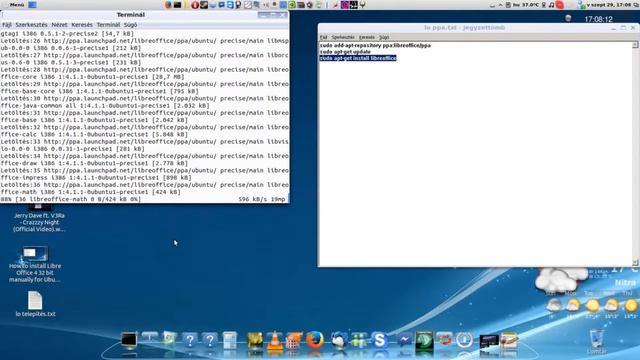
Task: Maximize the Jegyzettömb window
Action: [x=623, y=28]
